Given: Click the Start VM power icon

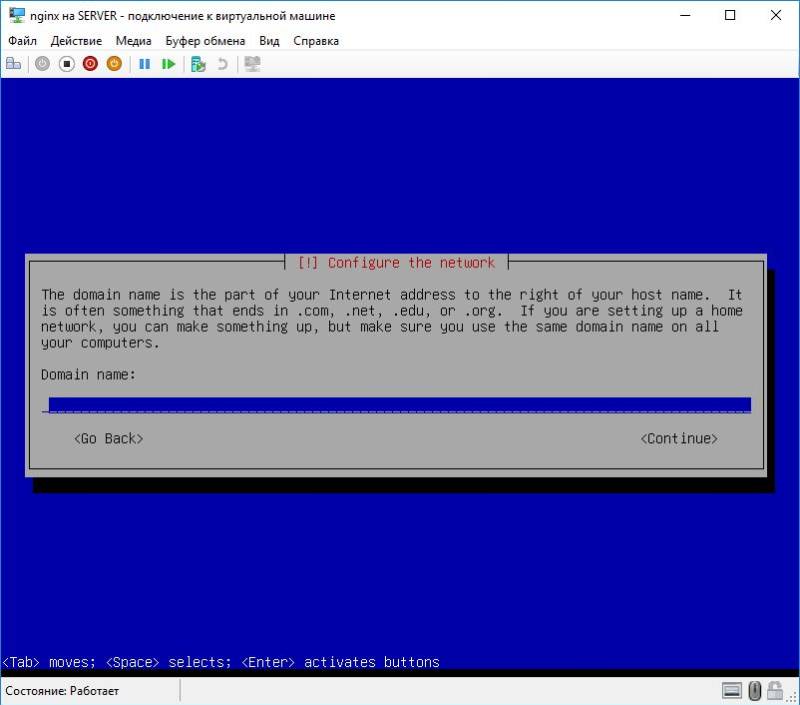Looking at the screenshot, I should coord(40,63).
